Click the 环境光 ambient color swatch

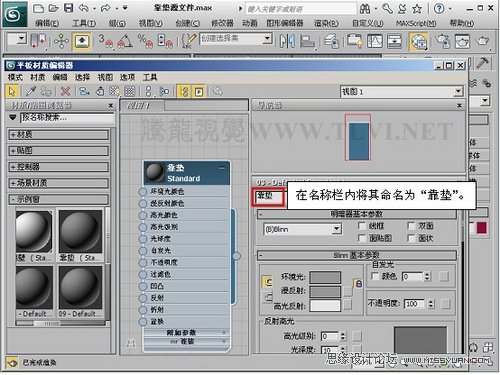click(325, 277)
